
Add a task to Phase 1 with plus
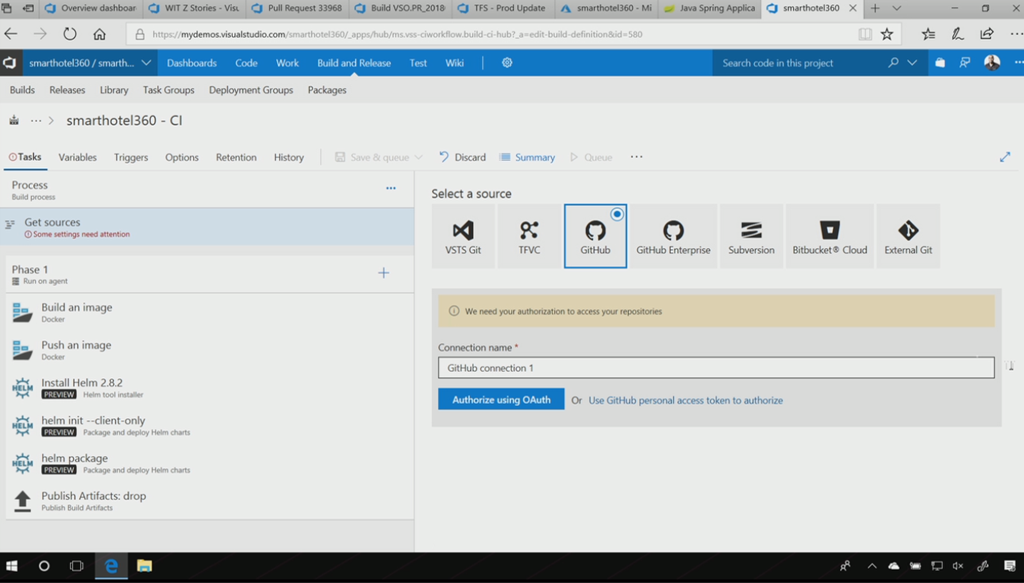[383, 273]
